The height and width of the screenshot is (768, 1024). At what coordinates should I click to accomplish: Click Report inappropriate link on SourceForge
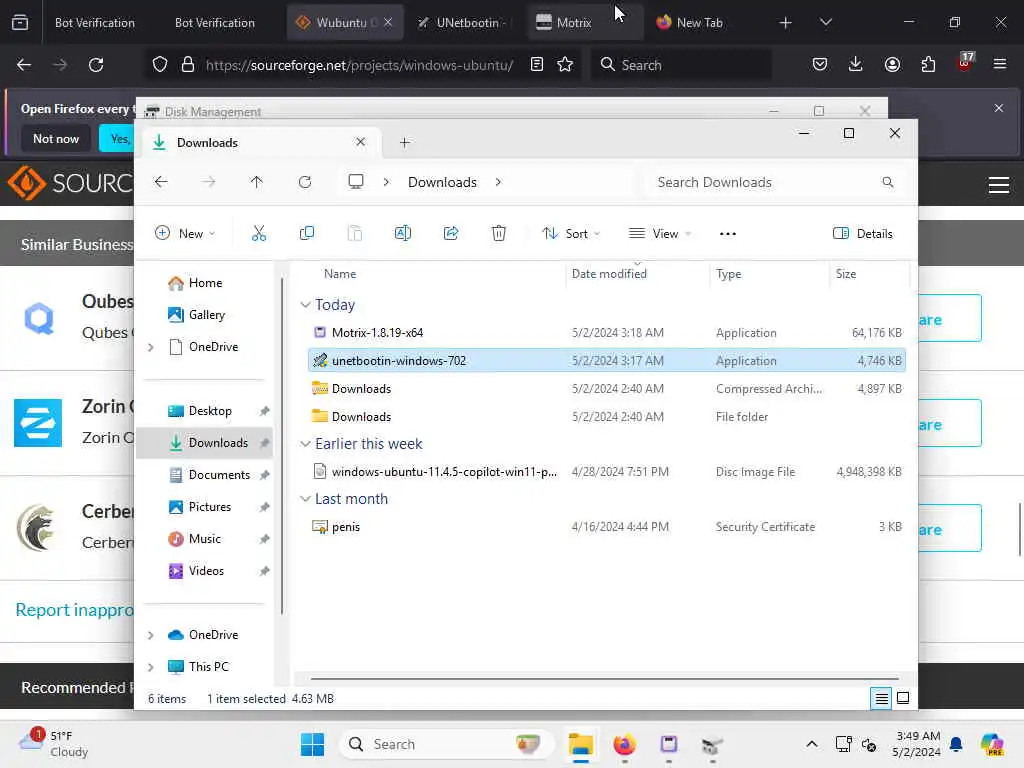point(74,610)
